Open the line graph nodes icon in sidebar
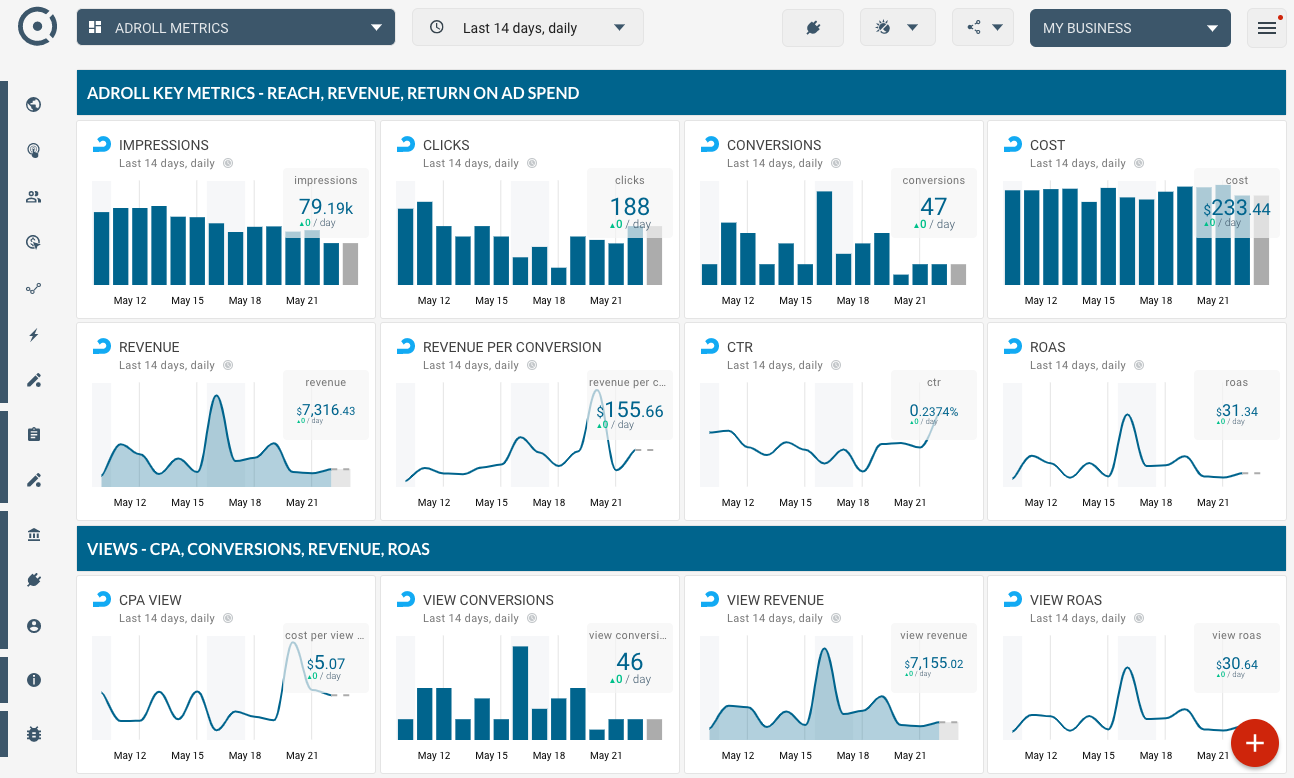Viewport: 1294px width, 778px height. [x=34, y=289]
